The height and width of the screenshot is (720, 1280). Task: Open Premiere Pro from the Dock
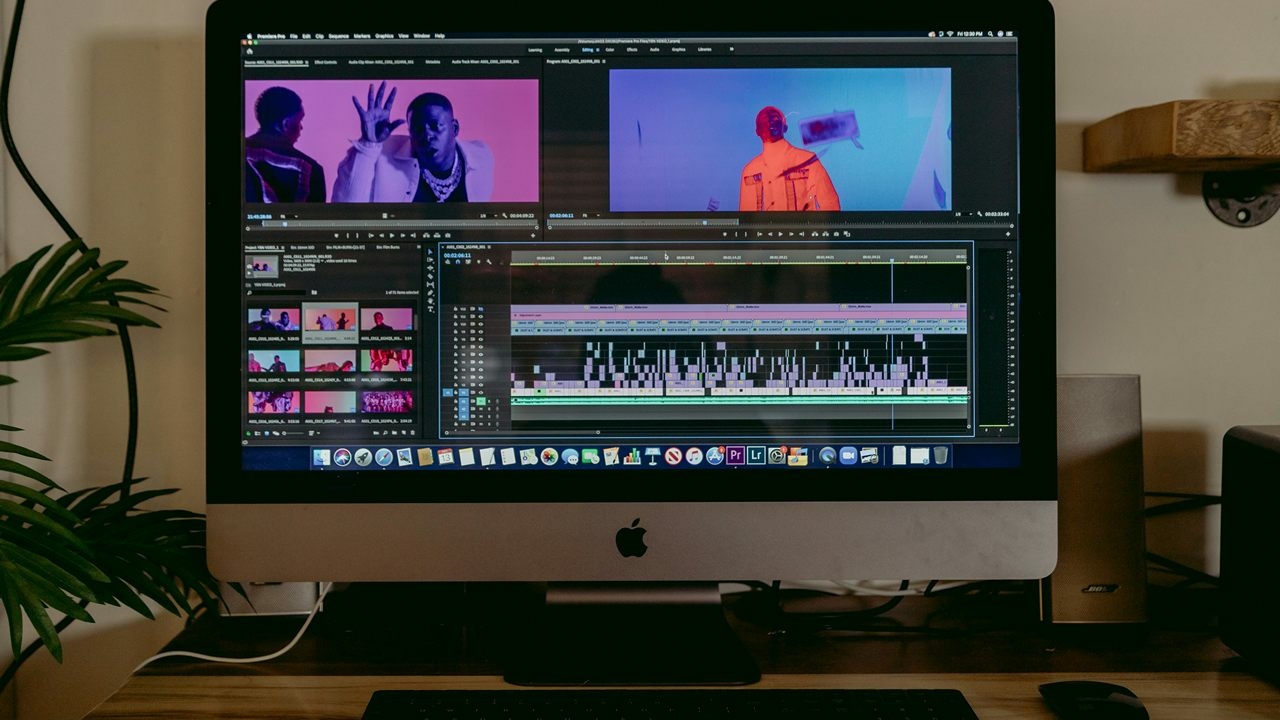735,456
